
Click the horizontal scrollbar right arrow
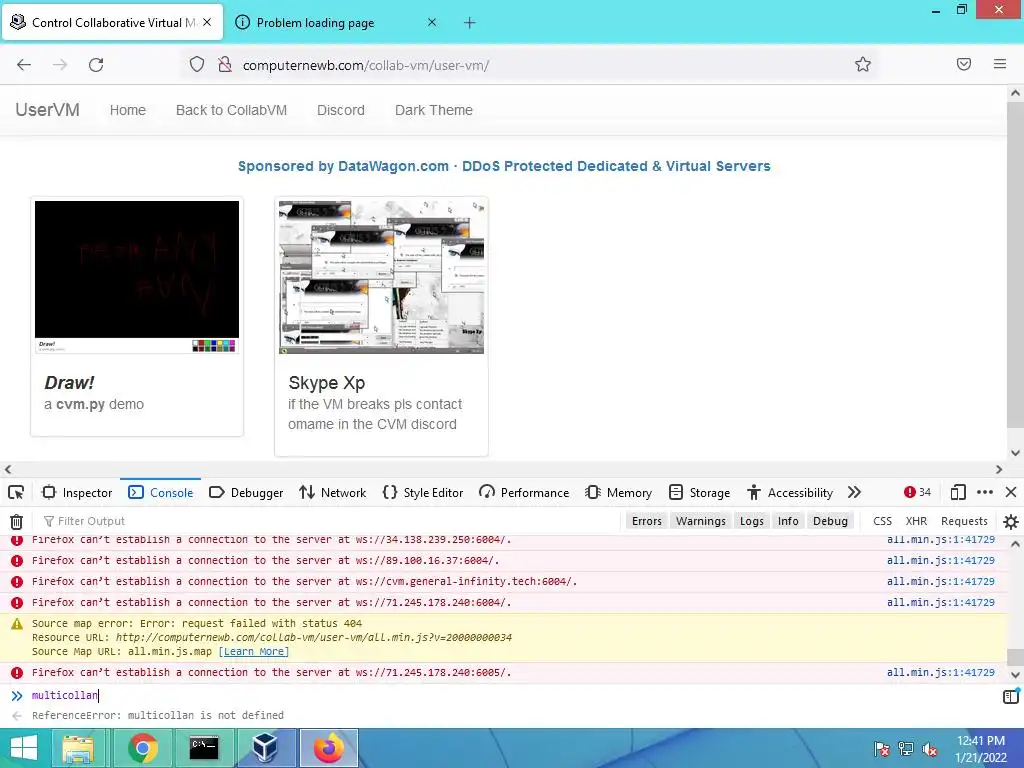[999, 470]
